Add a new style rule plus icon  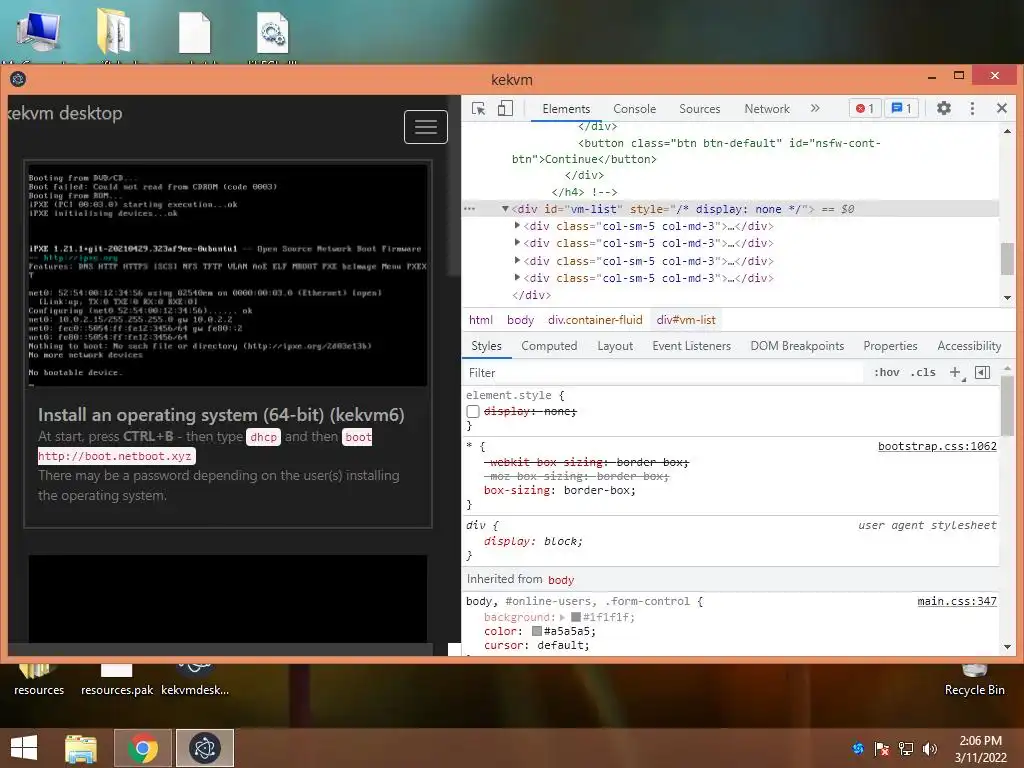(x=955, y=373)
